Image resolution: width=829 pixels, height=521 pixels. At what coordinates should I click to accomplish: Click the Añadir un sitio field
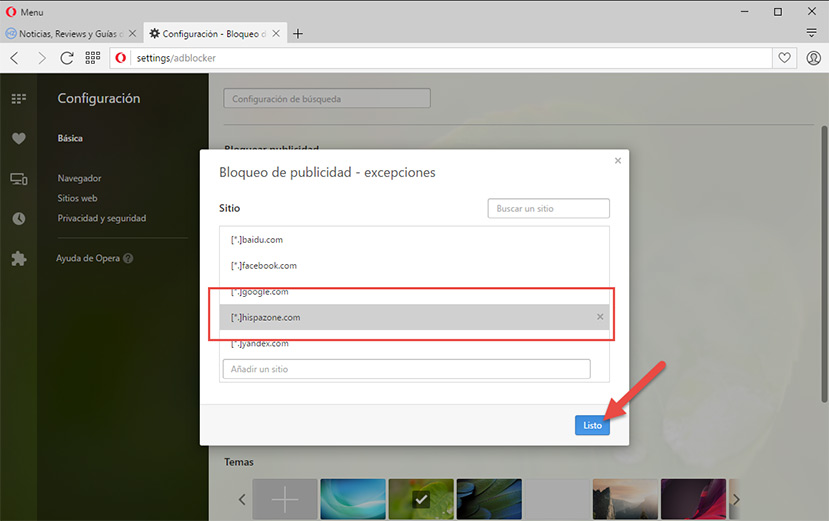point(407,369)
